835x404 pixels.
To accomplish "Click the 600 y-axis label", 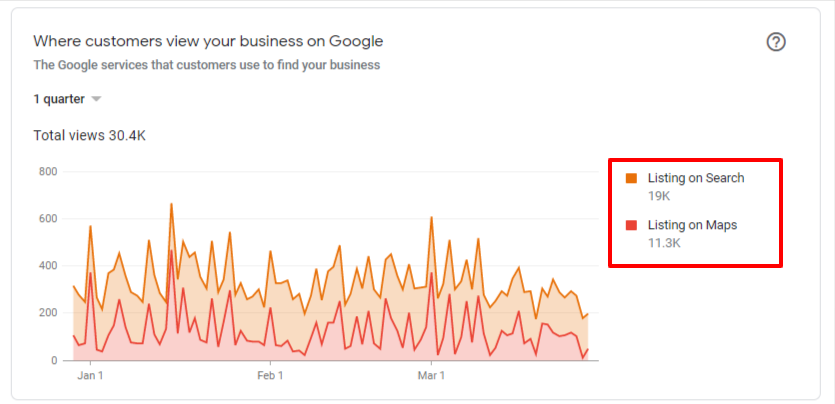I will tap(47, 219).
